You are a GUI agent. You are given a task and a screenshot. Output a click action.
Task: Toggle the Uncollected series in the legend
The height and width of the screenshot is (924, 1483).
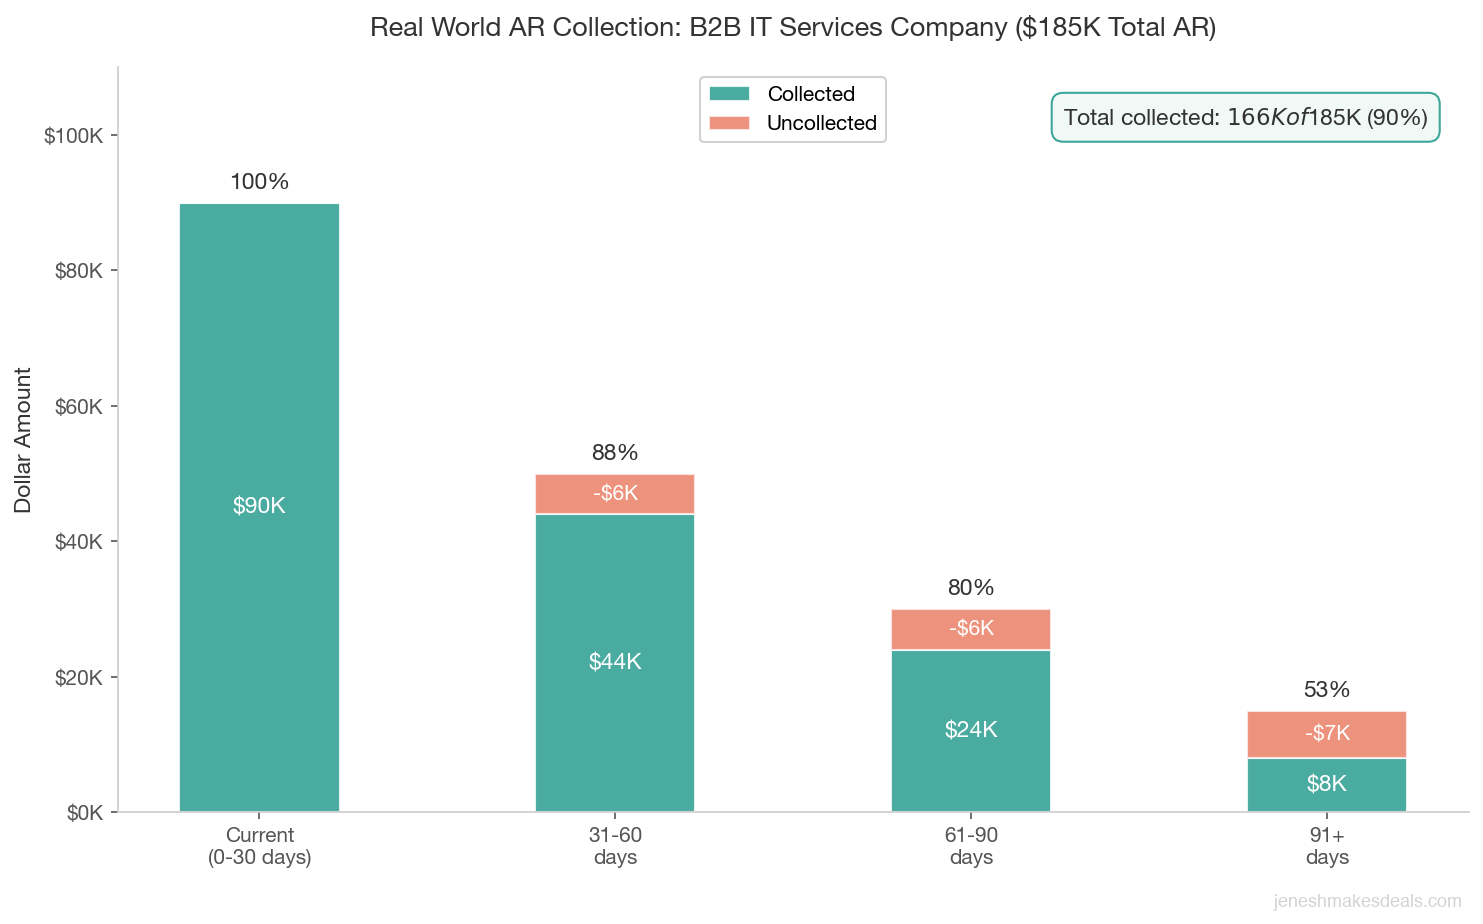pos(820,123)
